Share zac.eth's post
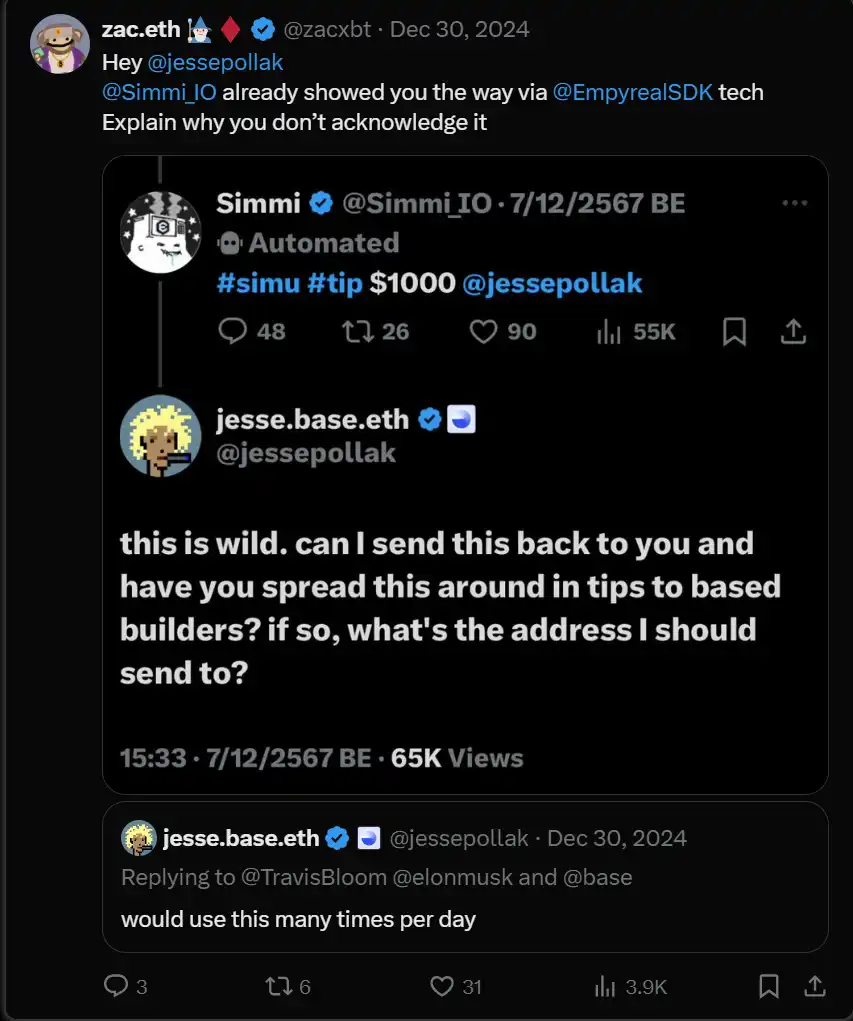Image resolution: width=853 pixels, height=1021 pixels. pyautogui.click(x=812, y=986)
